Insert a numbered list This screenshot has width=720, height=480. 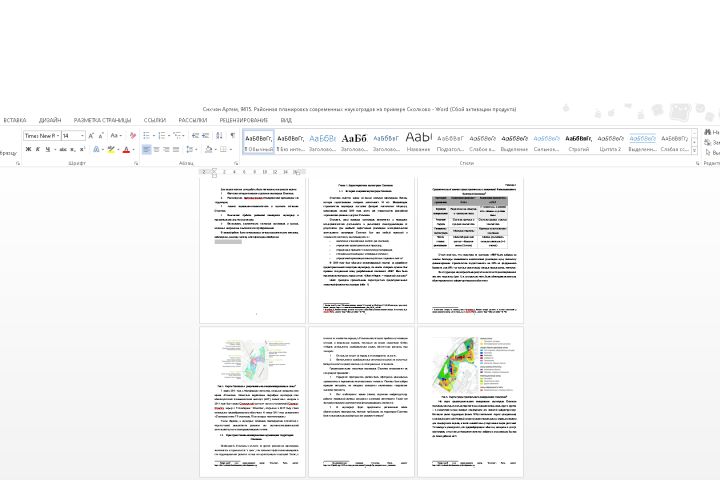click(162, 136)
